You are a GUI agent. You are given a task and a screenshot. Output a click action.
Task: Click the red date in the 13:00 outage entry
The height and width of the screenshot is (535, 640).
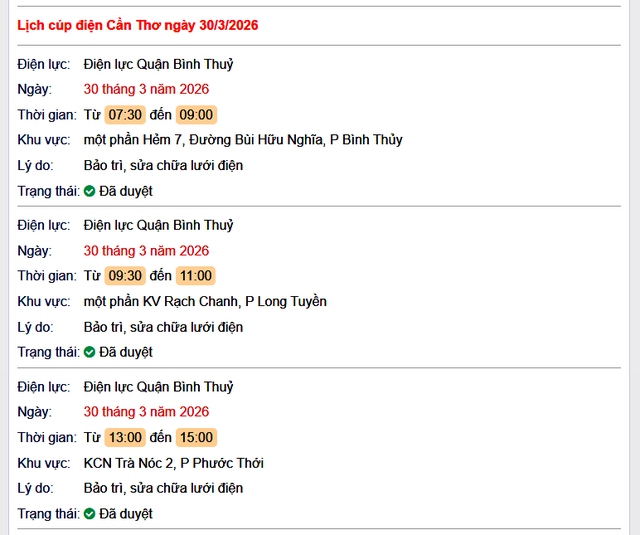[x=146, y=412]
